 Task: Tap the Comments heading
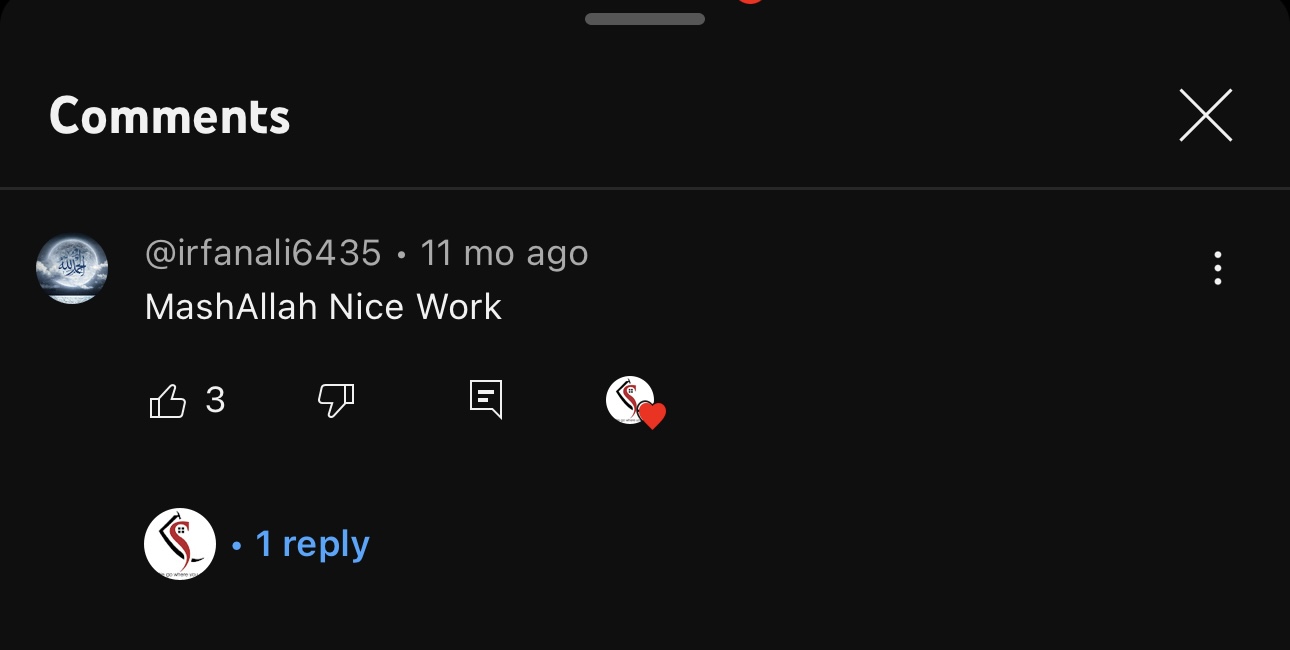(170, 116)
